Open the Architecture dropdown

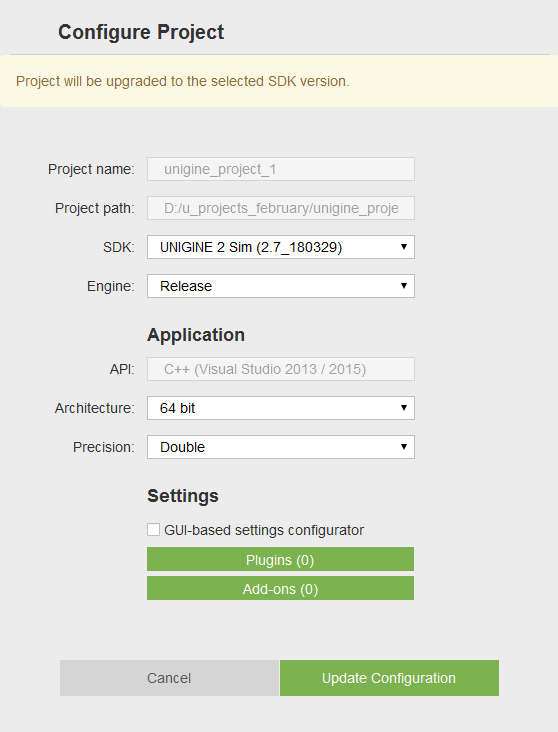[281, 408]
